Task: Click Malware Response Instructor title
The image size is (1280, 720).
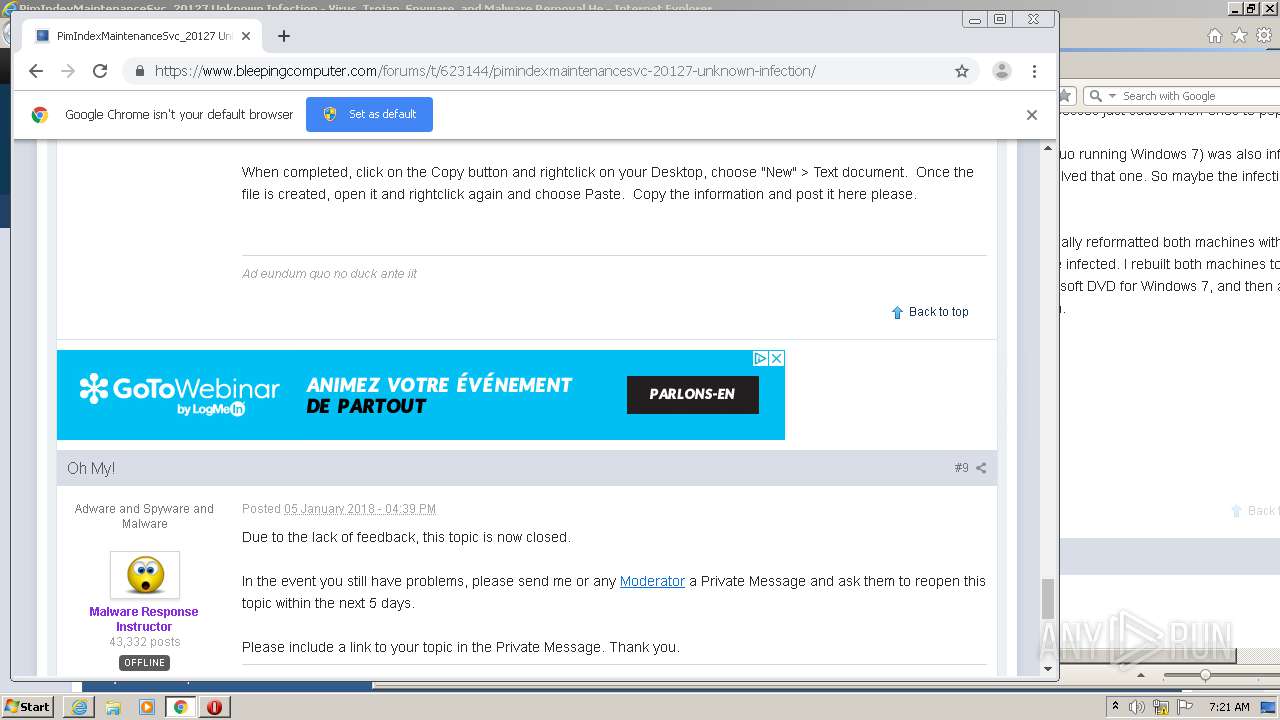Action: point(144,619)
